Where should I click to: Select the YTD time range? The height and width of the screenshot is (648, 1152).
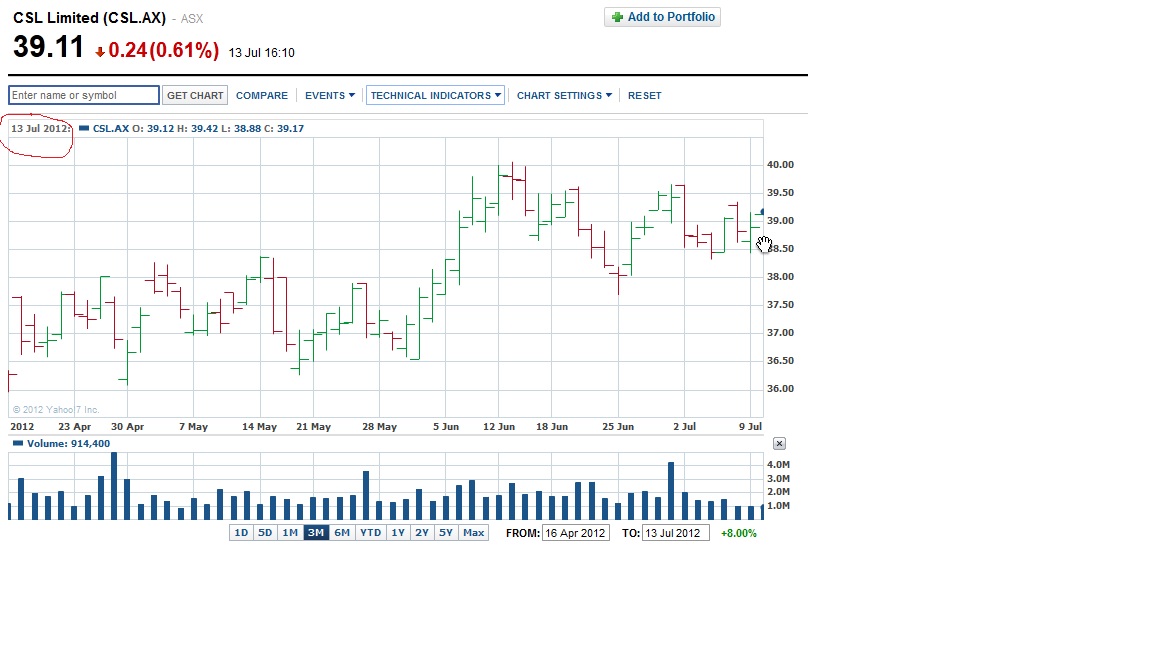tap(370, 533)
